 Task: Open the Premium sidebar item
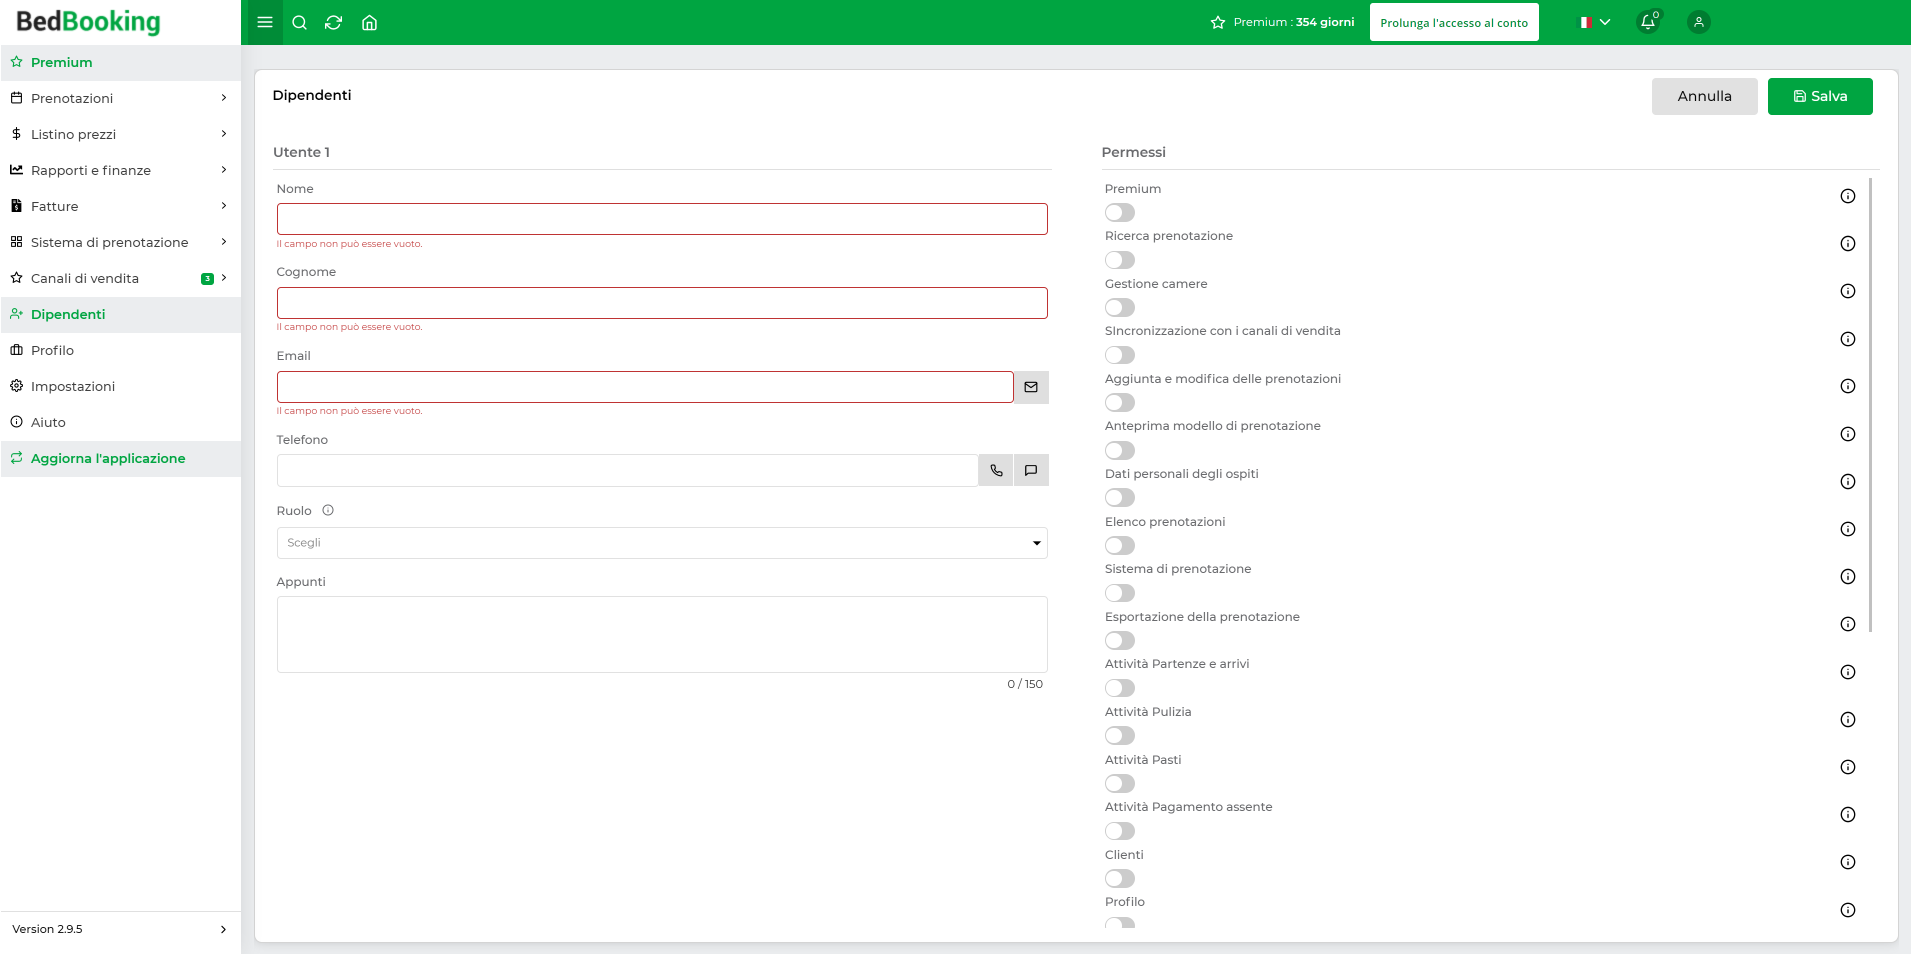pyautogui.click(x=121, y=62)
